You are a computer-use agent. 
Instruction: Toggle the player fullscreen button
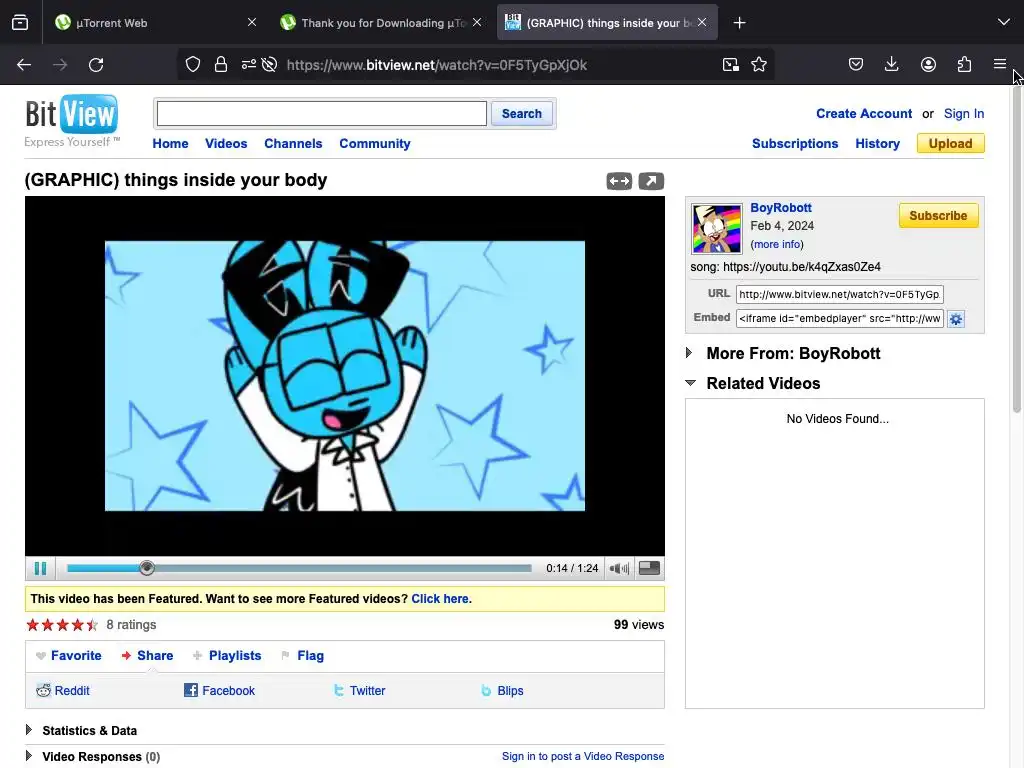tap(649, 568)
